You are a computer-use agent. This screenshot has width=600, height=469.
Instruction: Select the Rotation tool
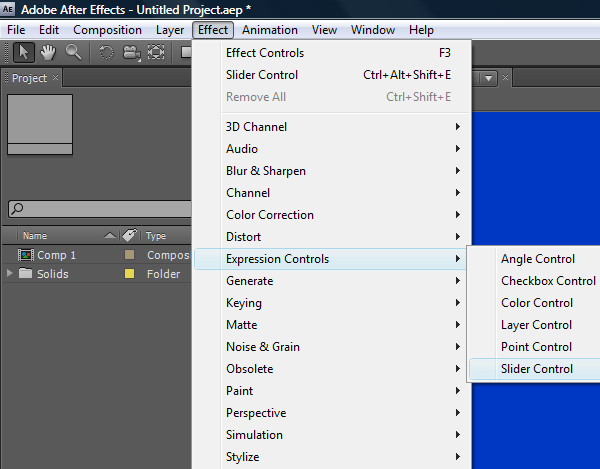106,52
